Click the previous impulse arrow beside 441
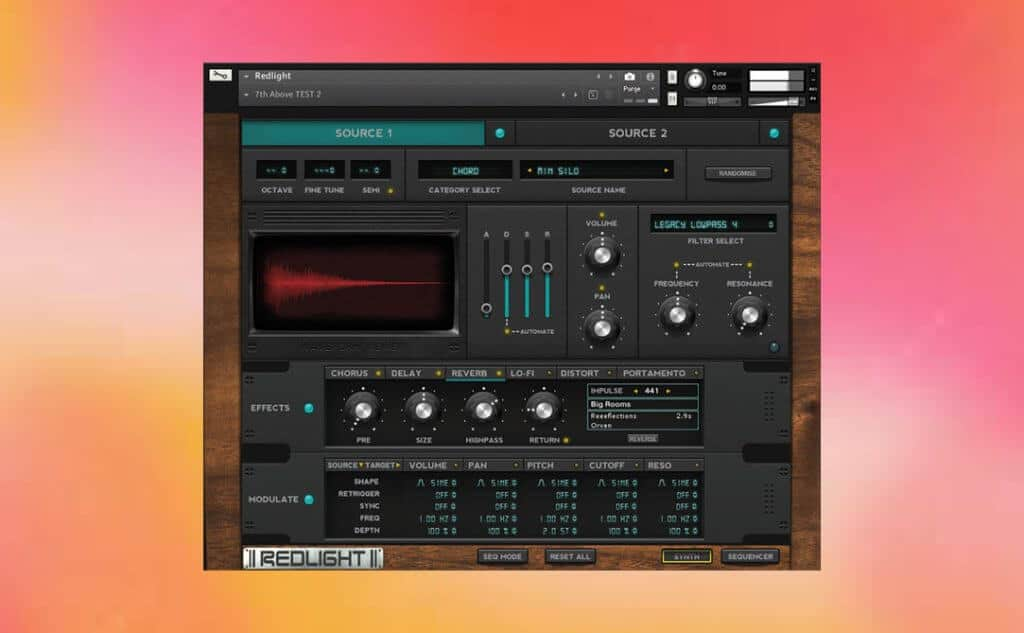1024x633 pixels. [x=635, y=390]
